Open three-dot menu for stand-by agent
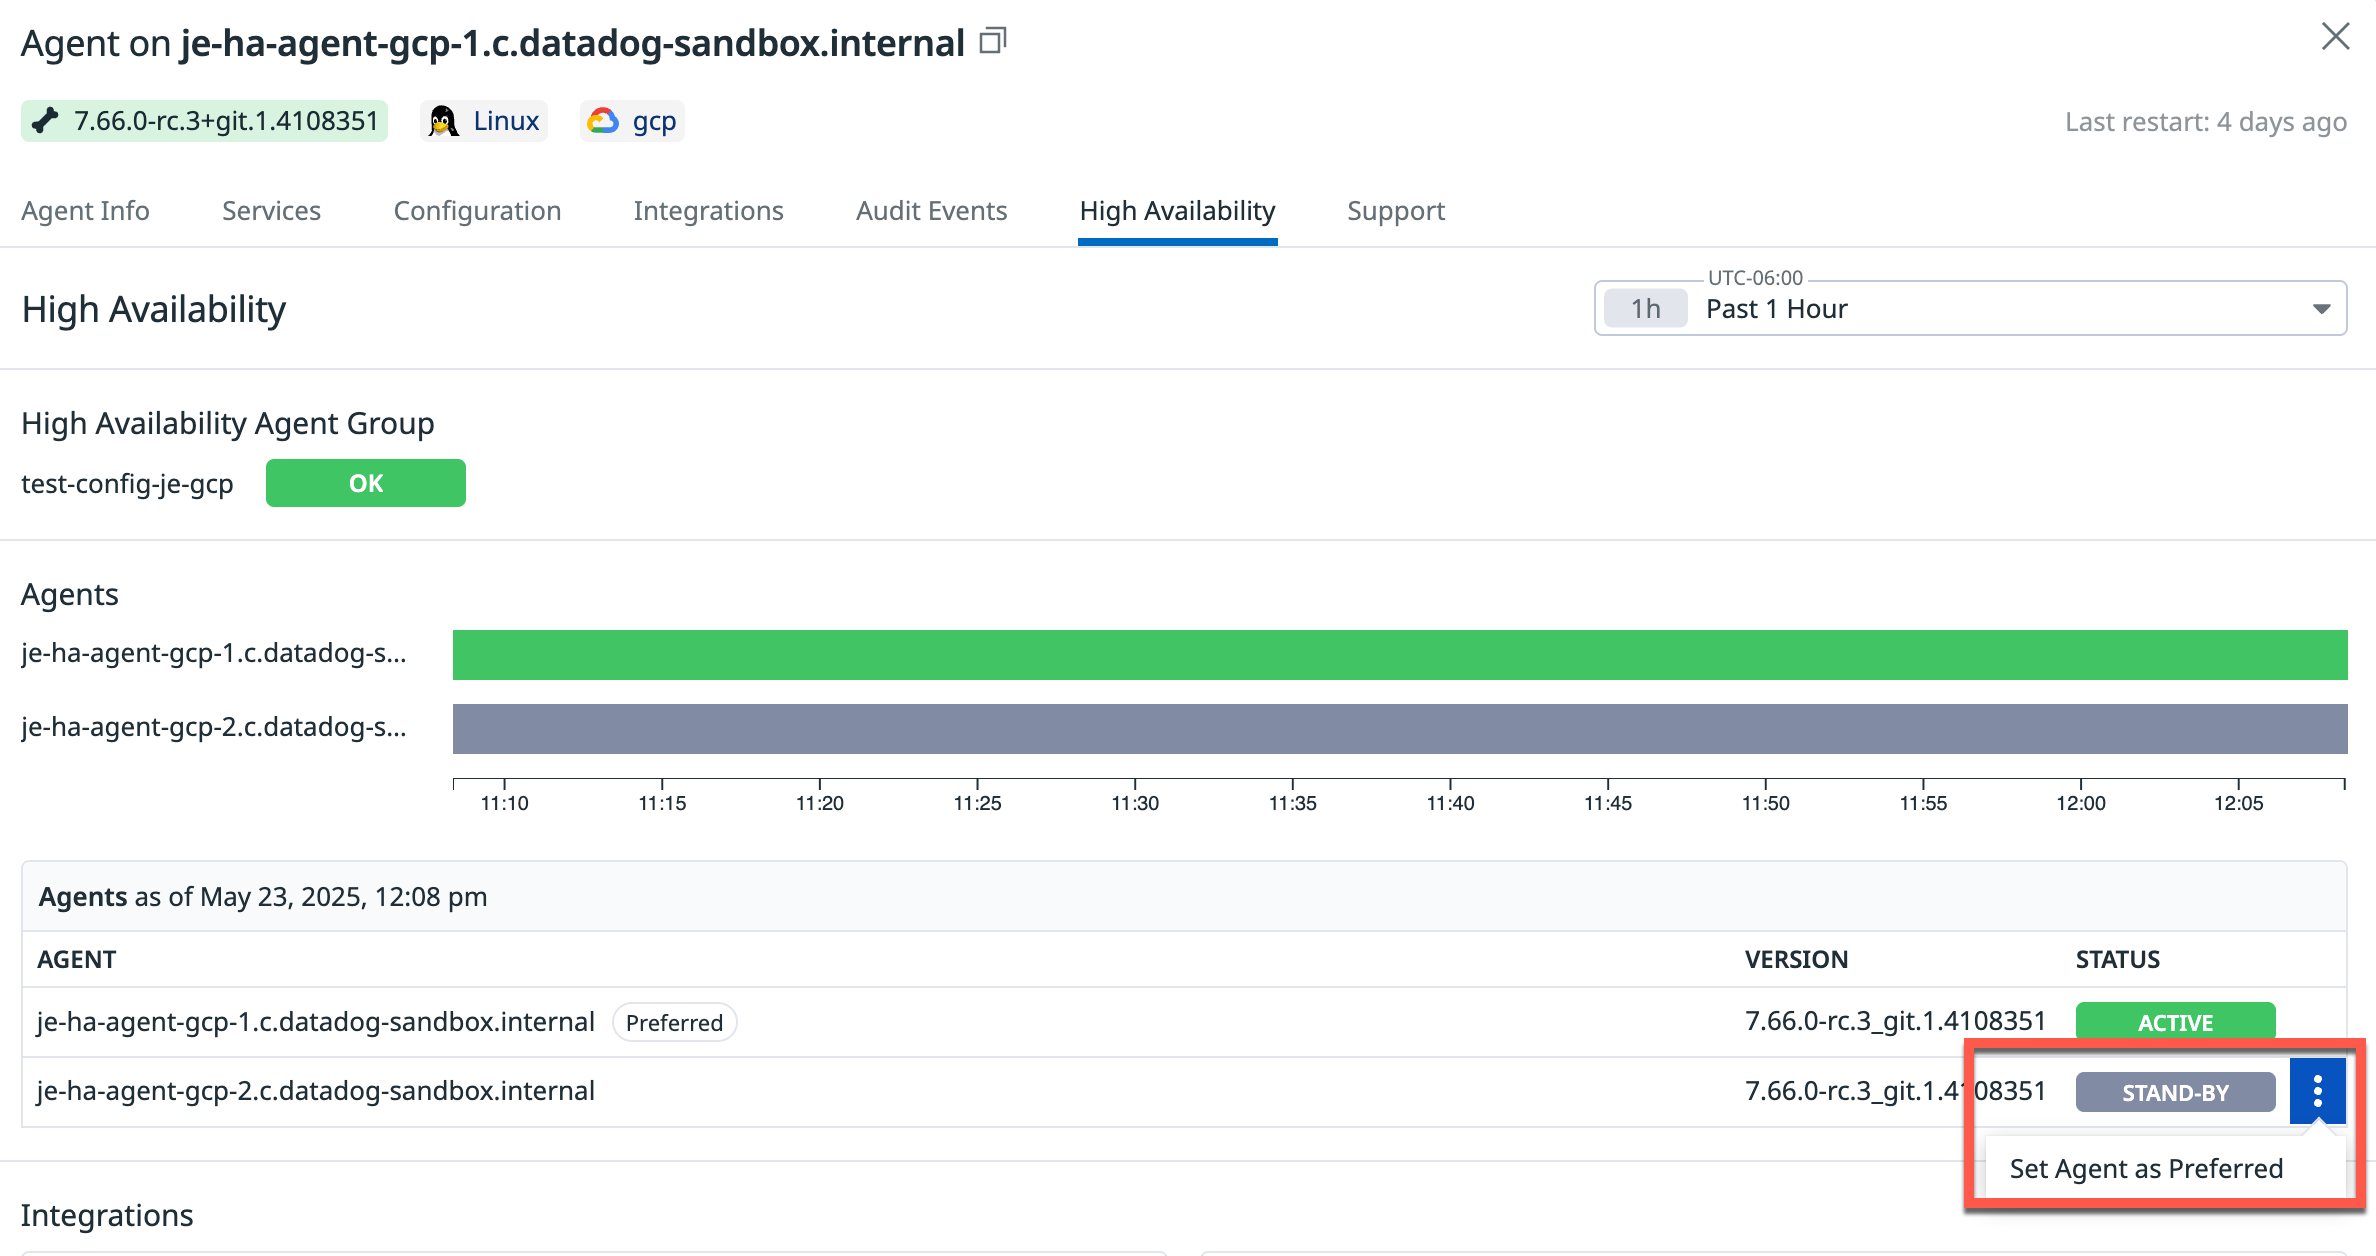 (2317, 1091)
